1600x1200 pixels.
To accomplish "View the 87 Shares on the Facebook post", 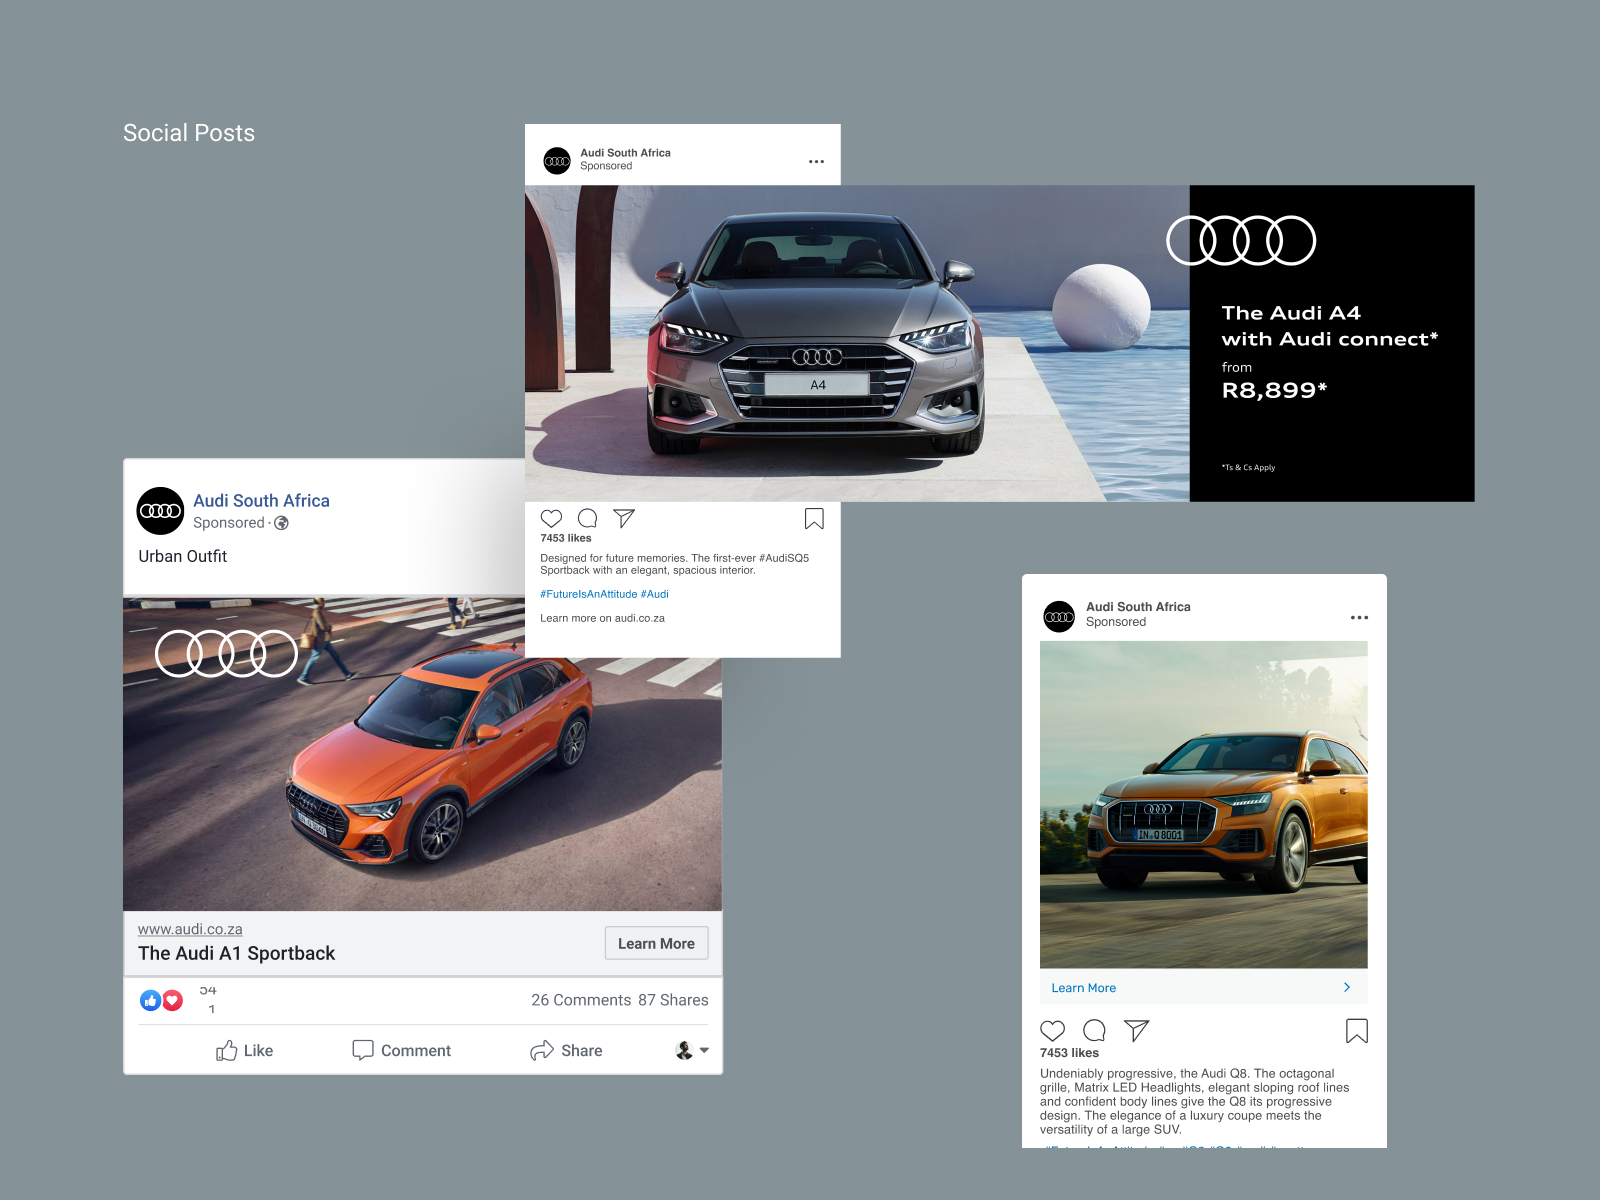I will [x=673, y=1000].
